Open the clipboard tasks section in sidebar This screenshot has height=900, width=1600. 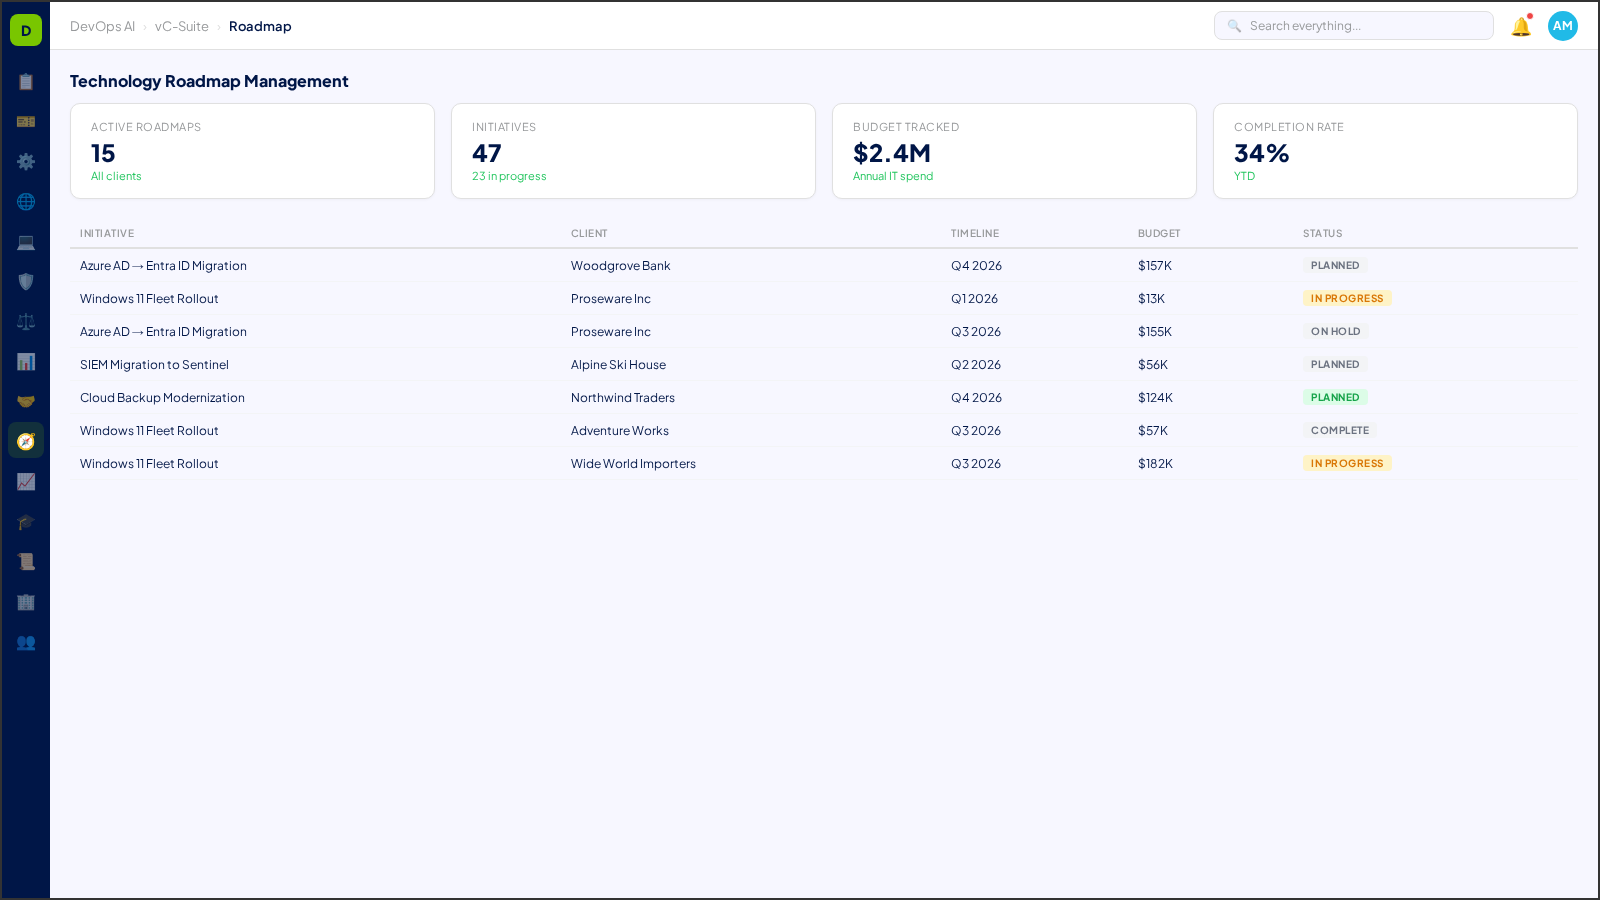[x=26, y=82]
